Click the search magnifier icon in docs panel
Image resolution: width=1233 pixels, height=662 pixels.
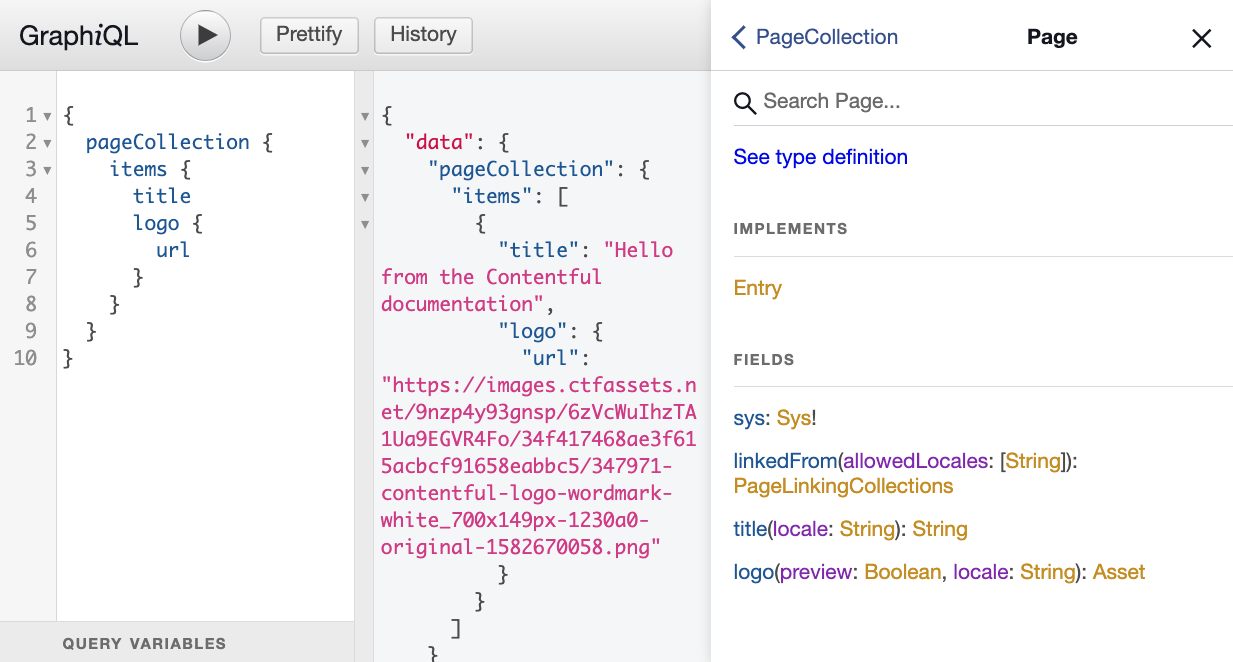coord(744,102)
